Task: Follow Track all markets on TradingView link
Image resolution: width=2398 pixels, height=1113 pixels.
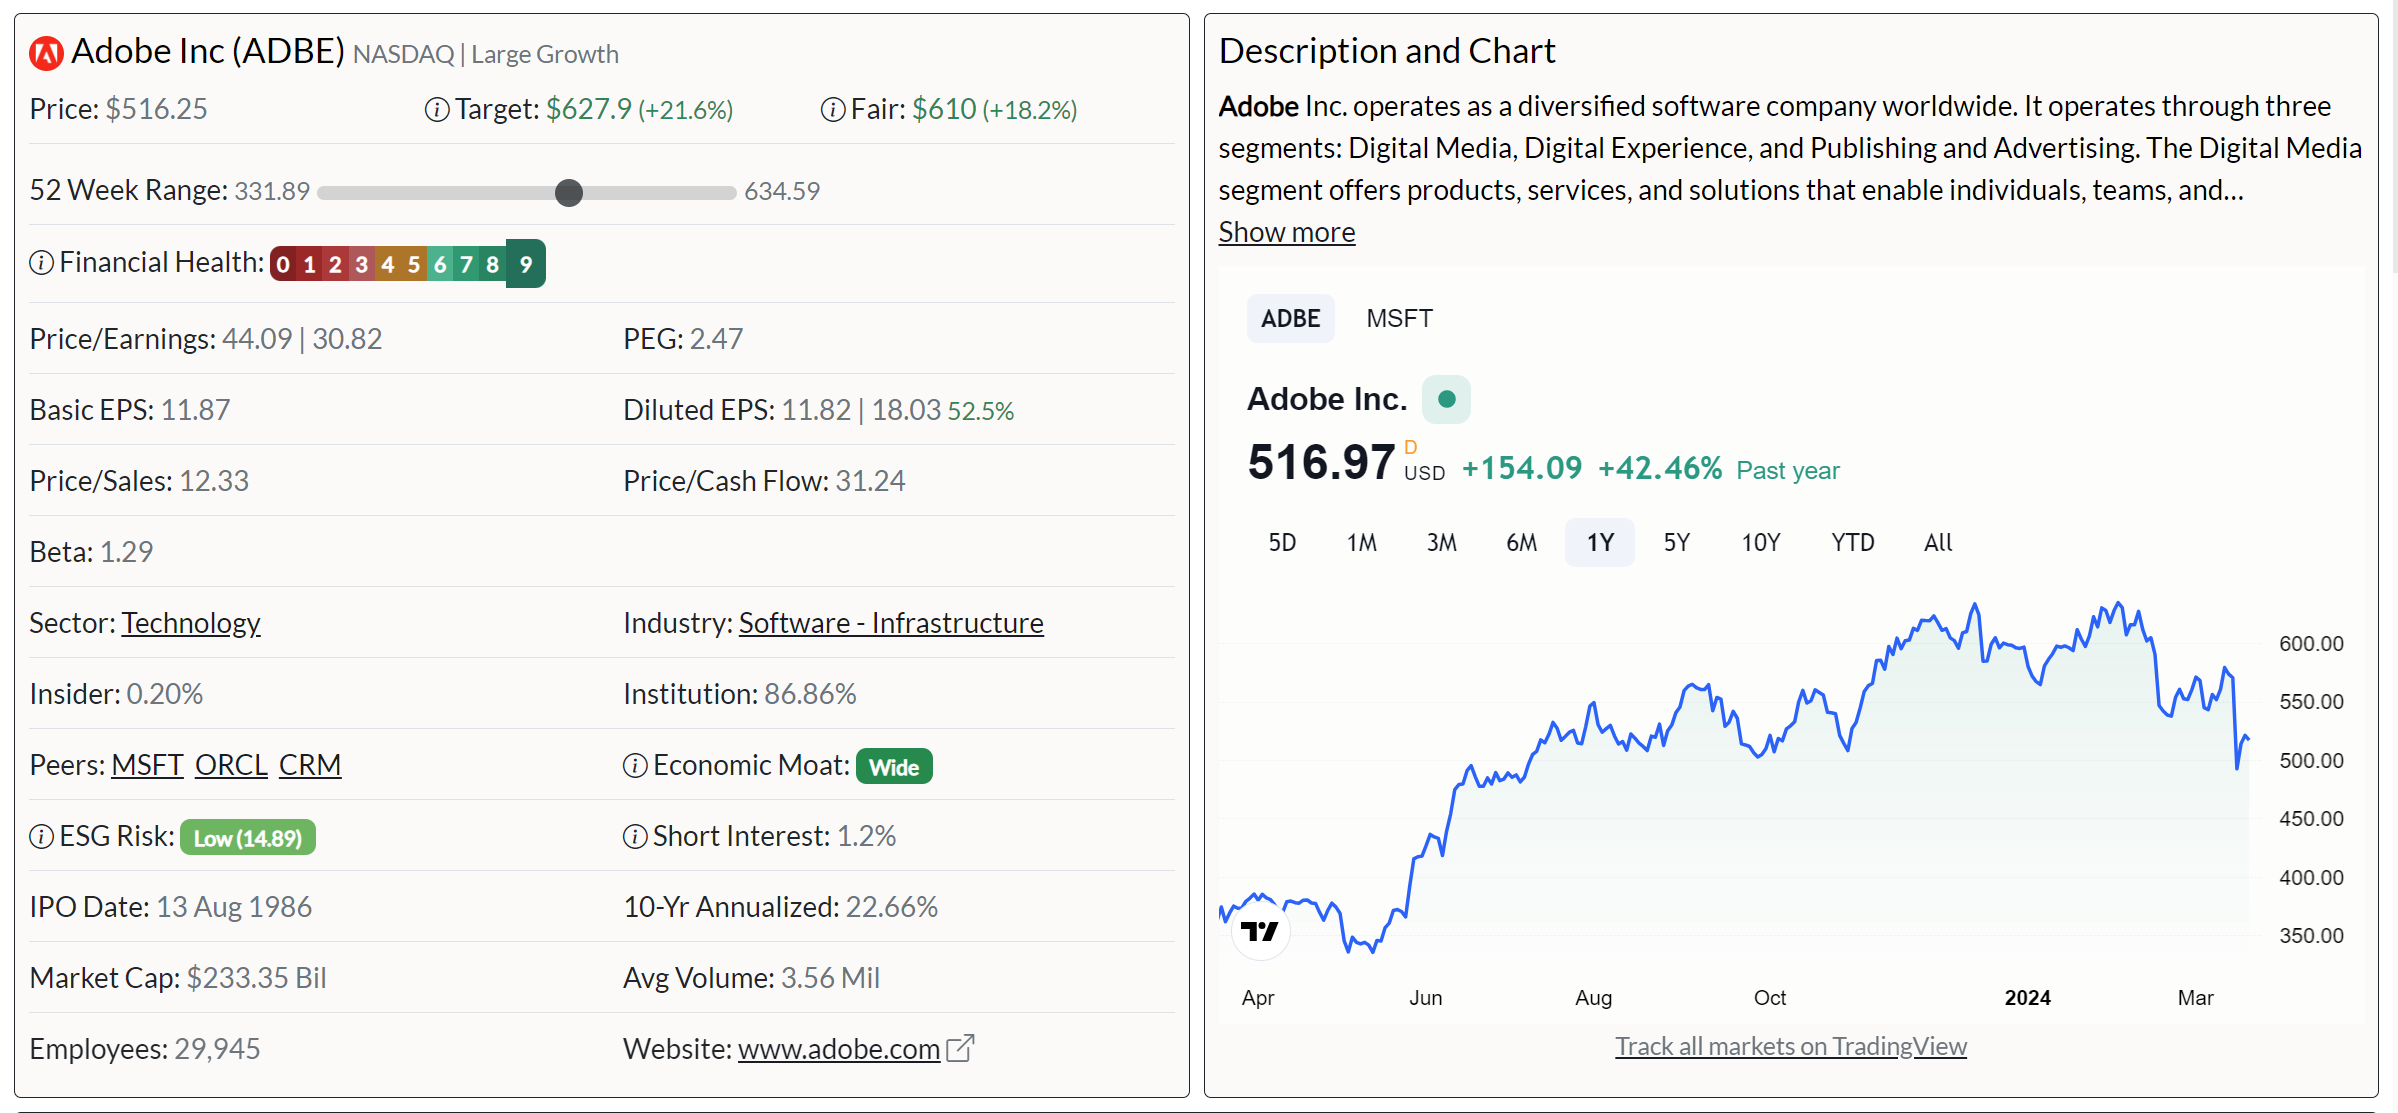Action: [1791, 1046]
